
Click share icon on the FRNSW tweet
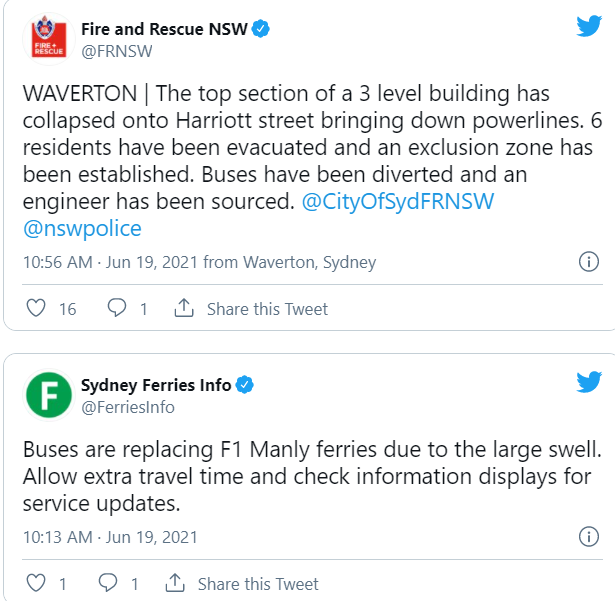coord(184,308)
